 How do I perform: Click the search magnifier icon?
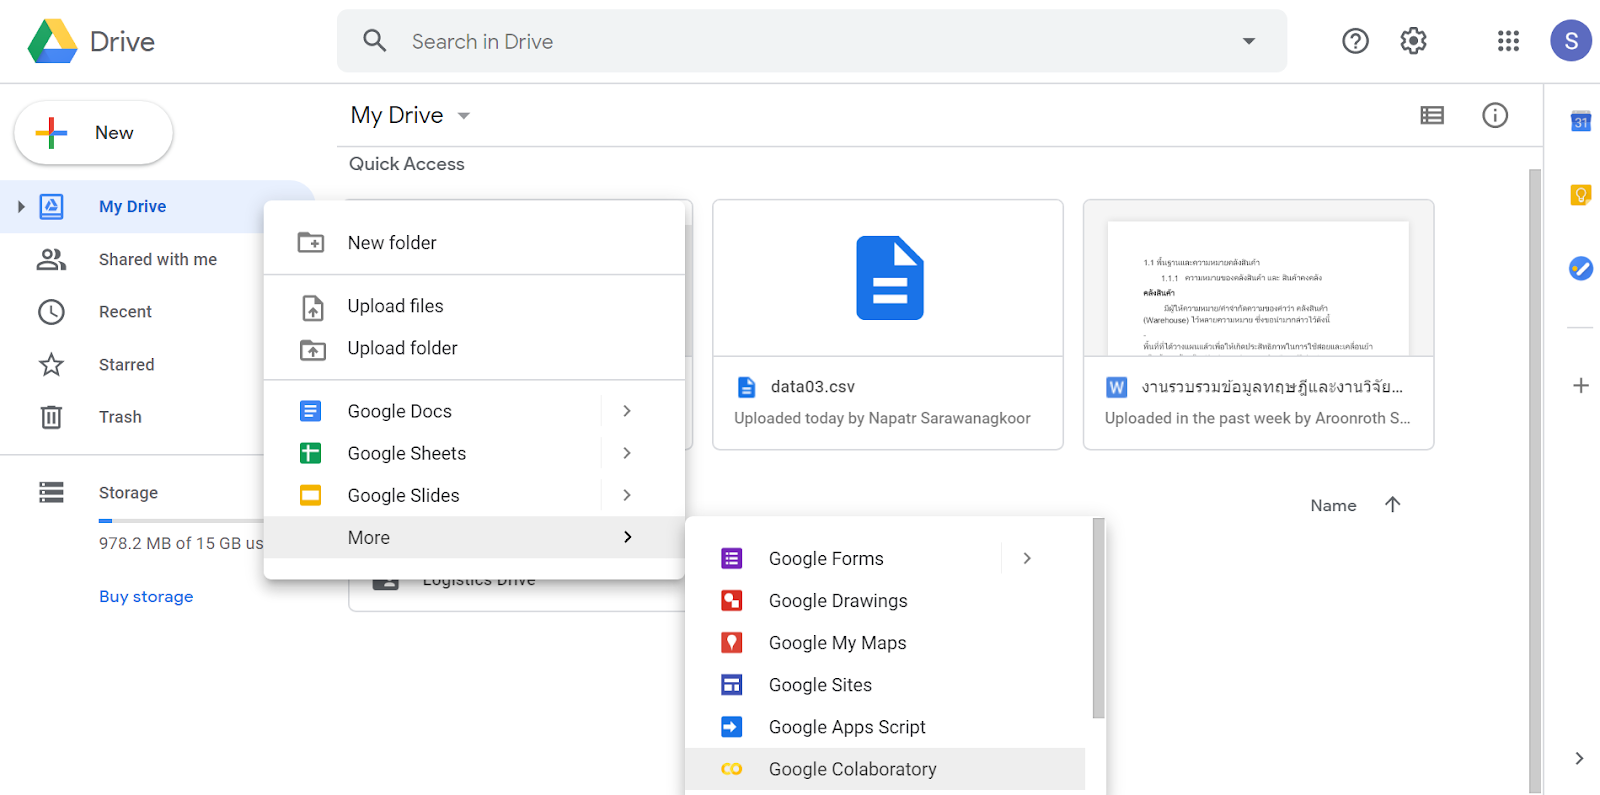[375, 41]
